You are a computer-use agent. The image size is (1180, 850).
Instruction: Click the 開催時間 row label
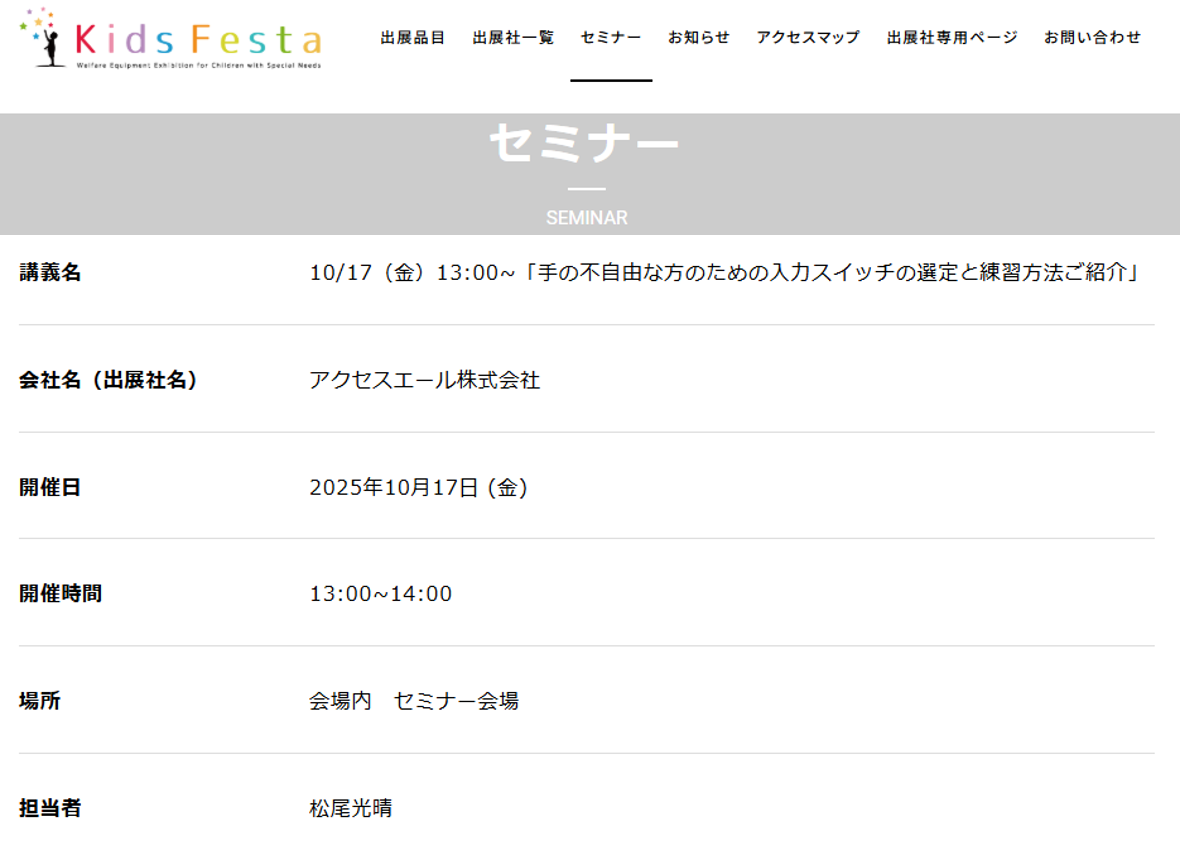click(x=60, y=593)
